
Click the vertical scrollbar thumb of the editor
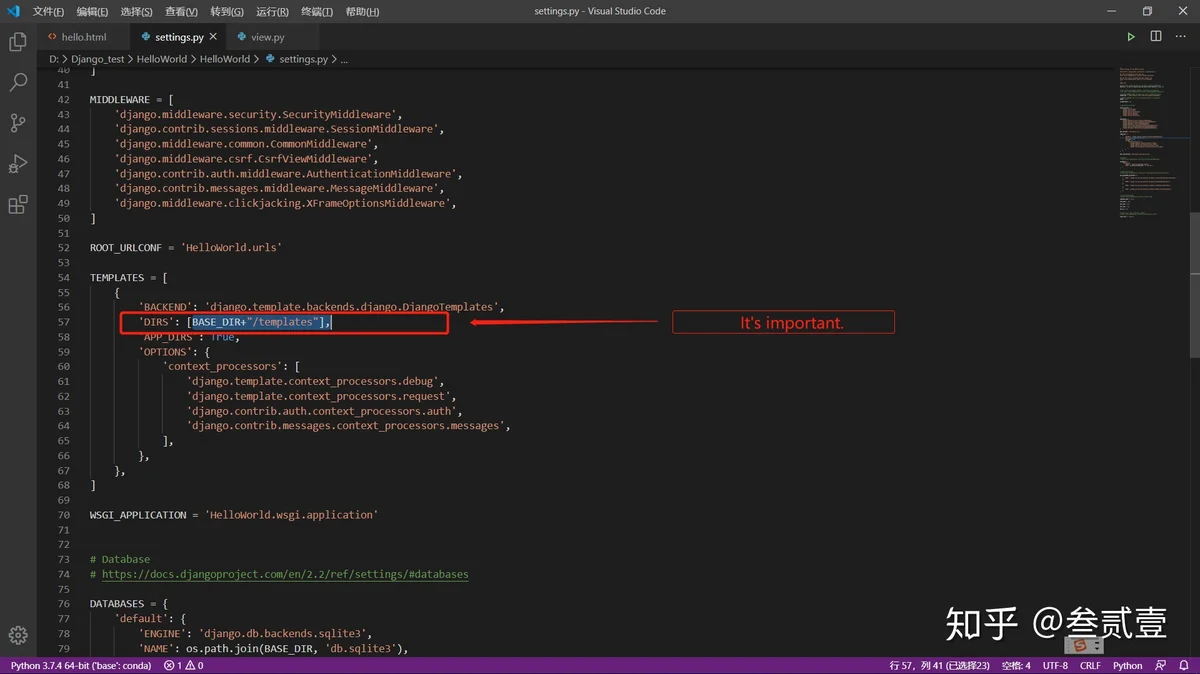pos(1194,285)
